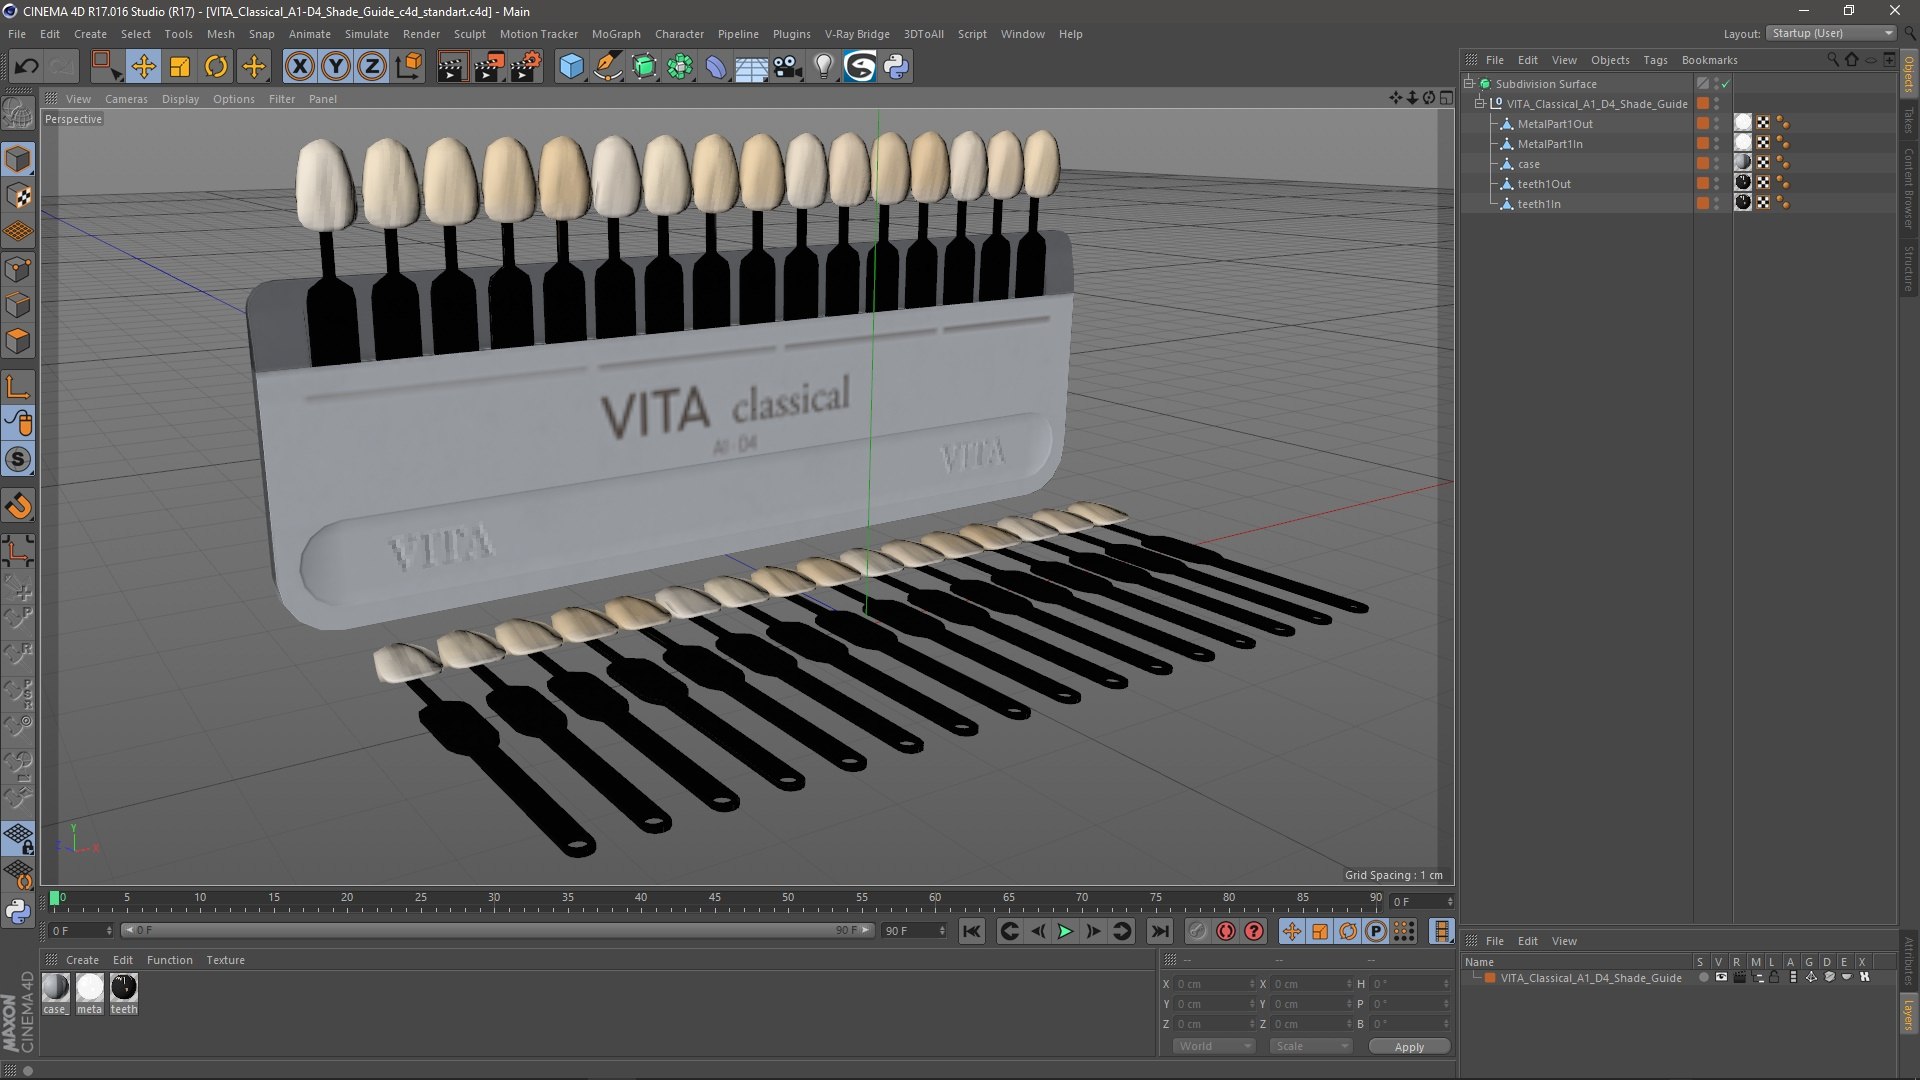Go to end of animation
1920x1080 pixels.
(x=1159, y=931)
